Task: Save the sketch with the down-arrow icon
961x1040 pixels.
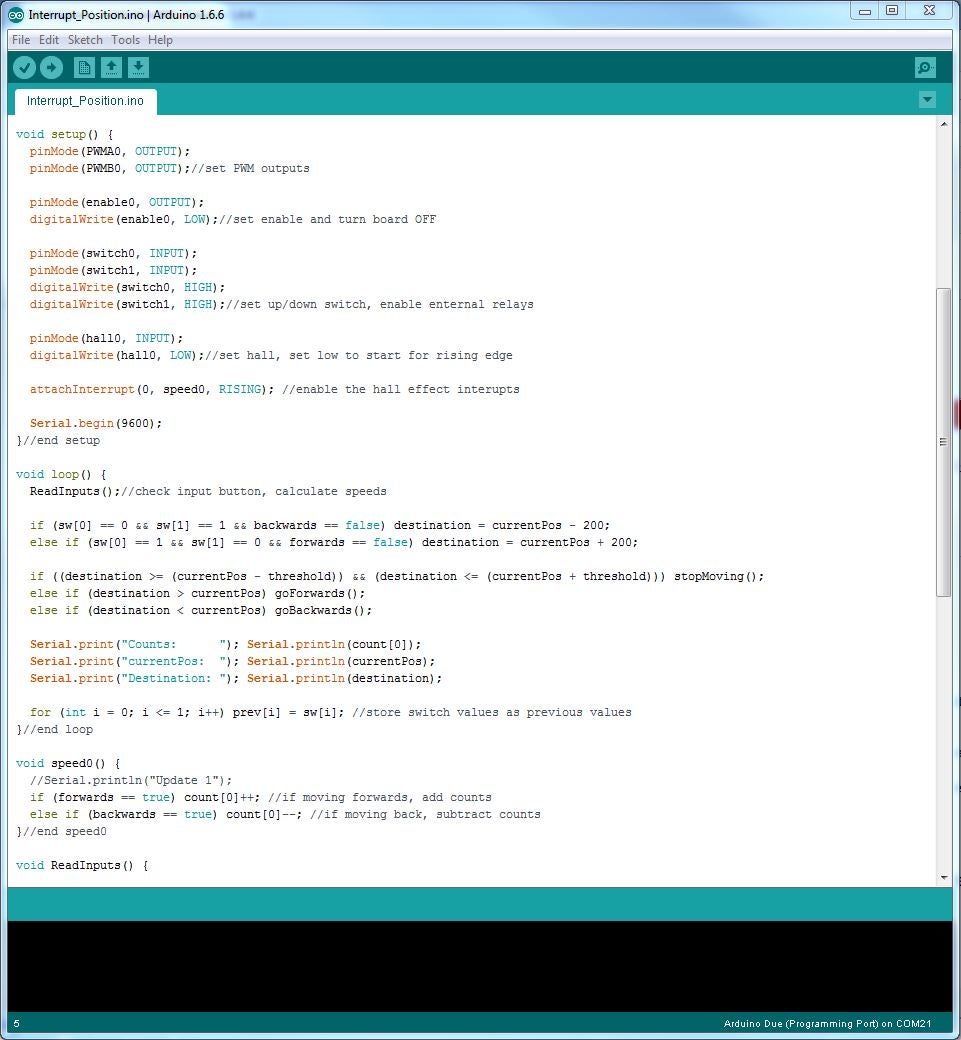Action: 138,67
